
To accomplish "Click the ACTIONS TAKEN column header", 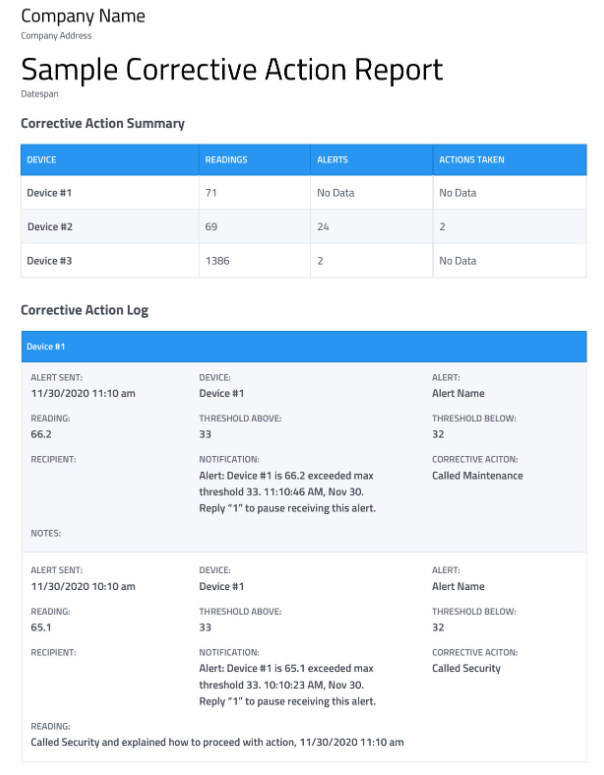I will [471, 160].
